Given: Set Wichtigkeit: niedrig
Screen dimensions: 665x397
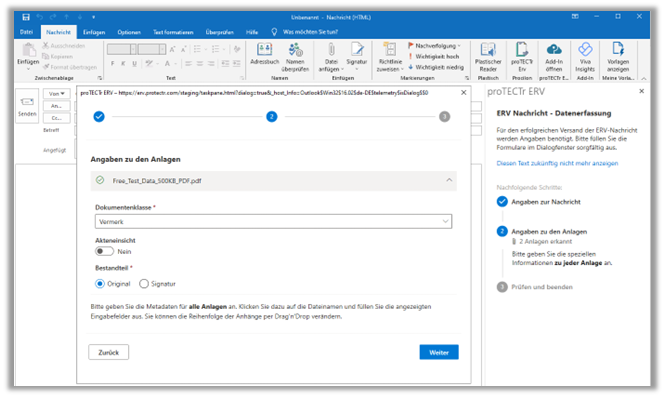Looking at the screenshot, I should tap(436, 67).
